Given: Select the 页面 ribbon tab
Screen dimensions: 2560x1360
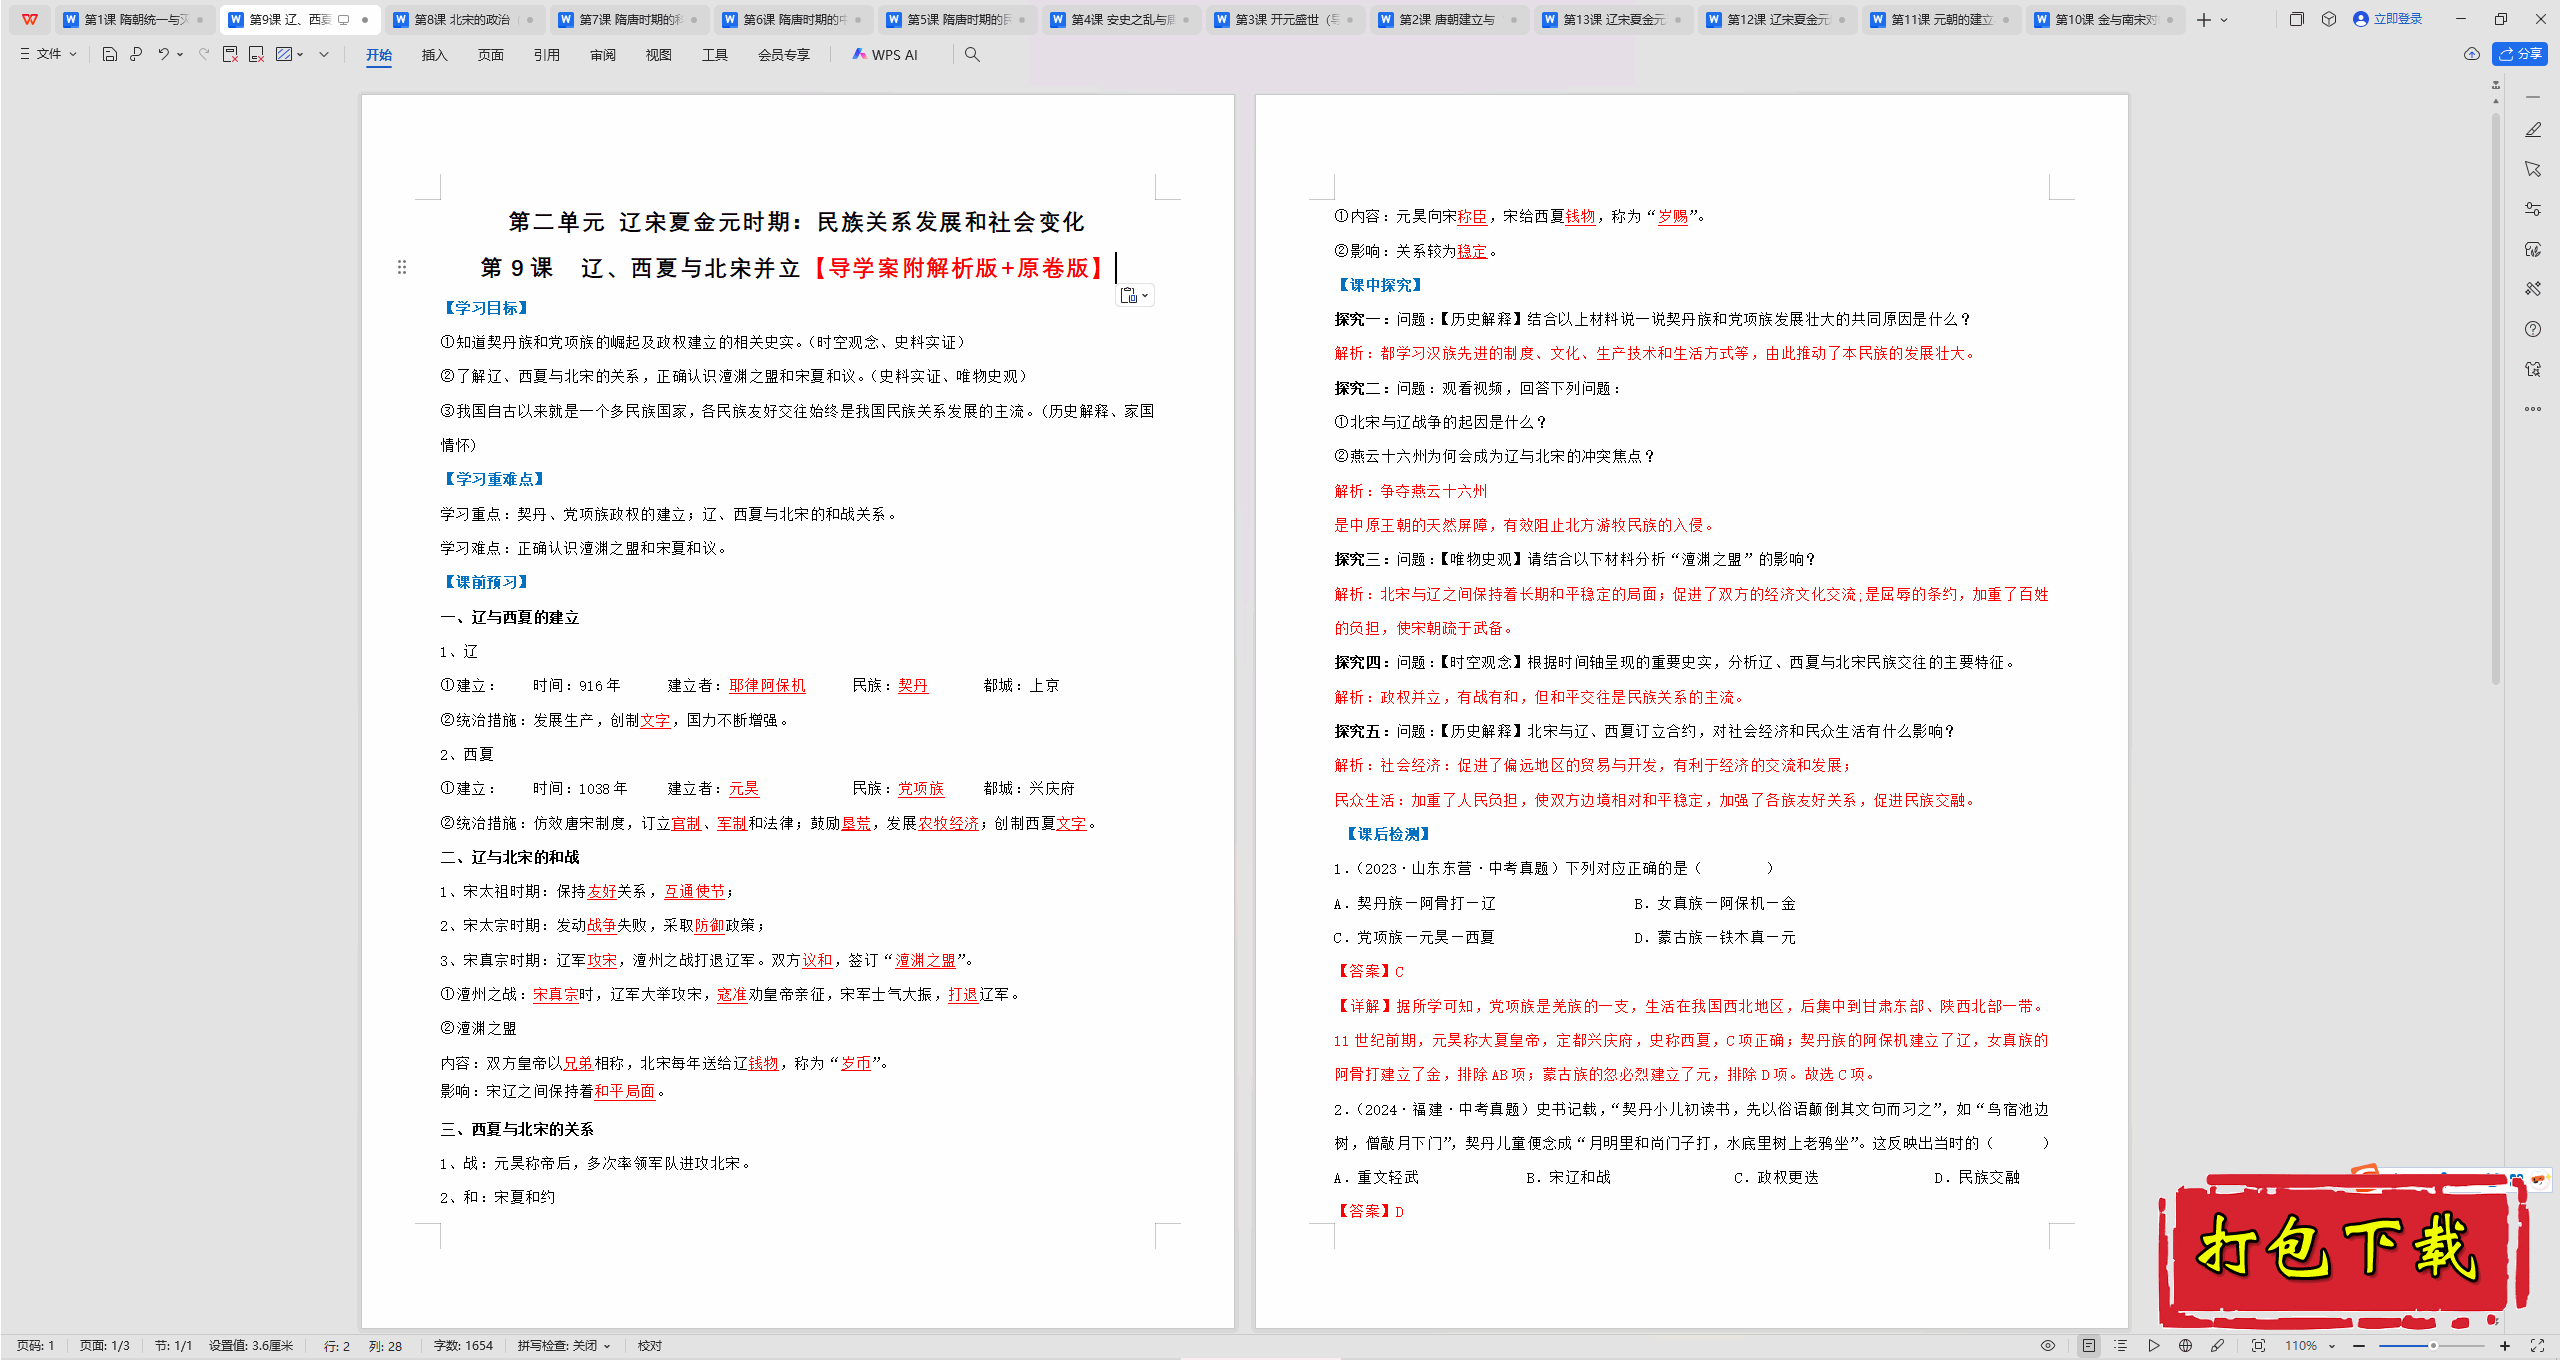Looking at the screenshot, I should (491, 55).
